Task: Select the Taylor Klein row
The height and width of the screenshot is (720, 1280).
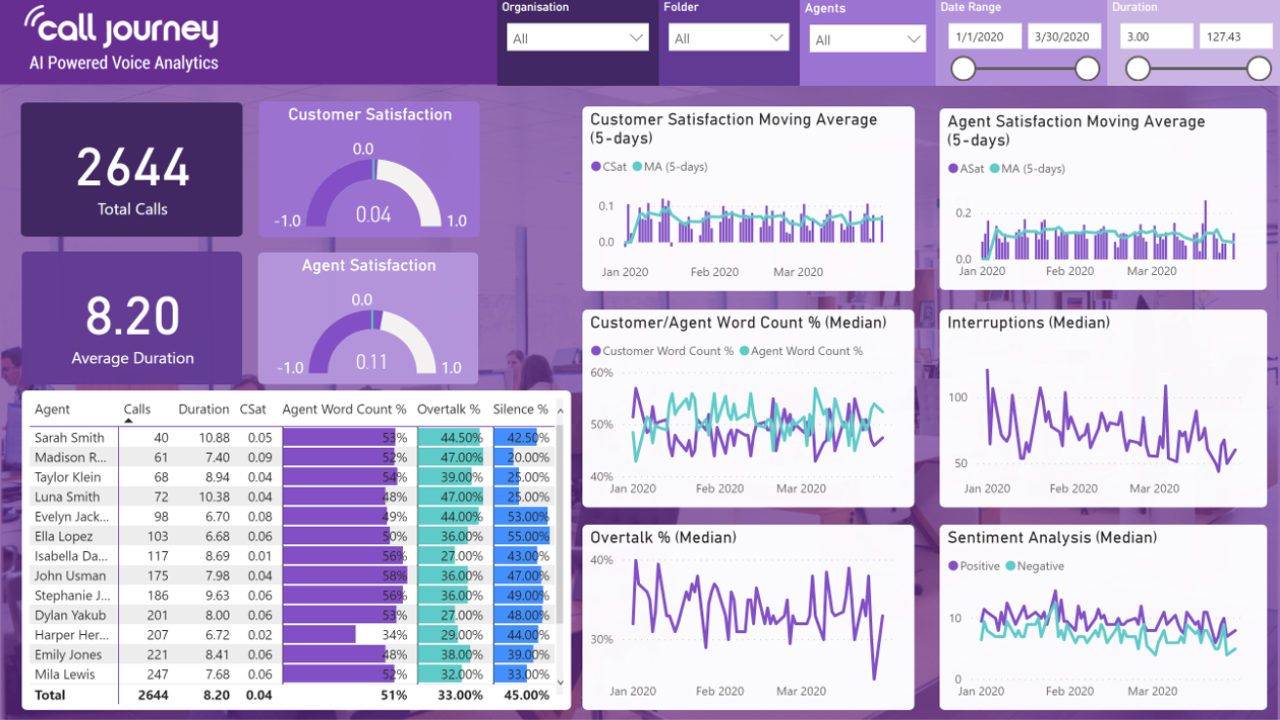Action: pyautogui.click(x=290, y=477)
